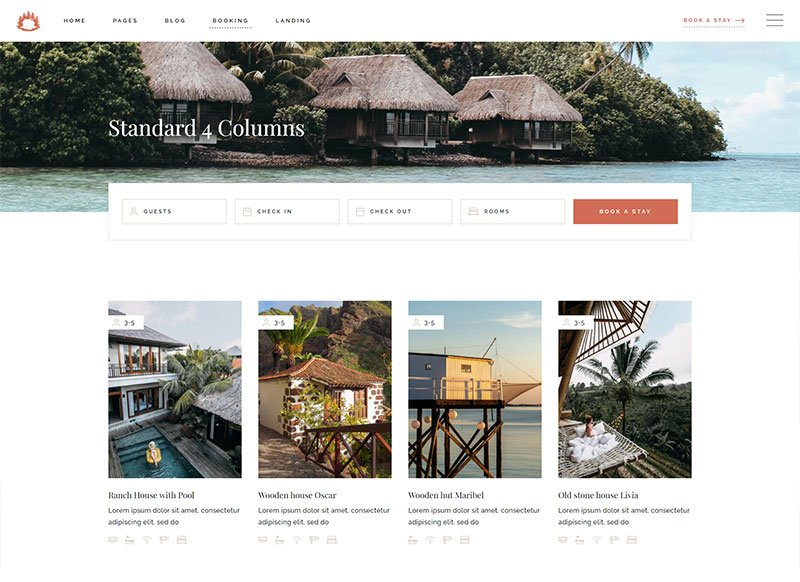
Task: Click the air conditioner icon under Old stone house Livia
Action: point(563,540)
